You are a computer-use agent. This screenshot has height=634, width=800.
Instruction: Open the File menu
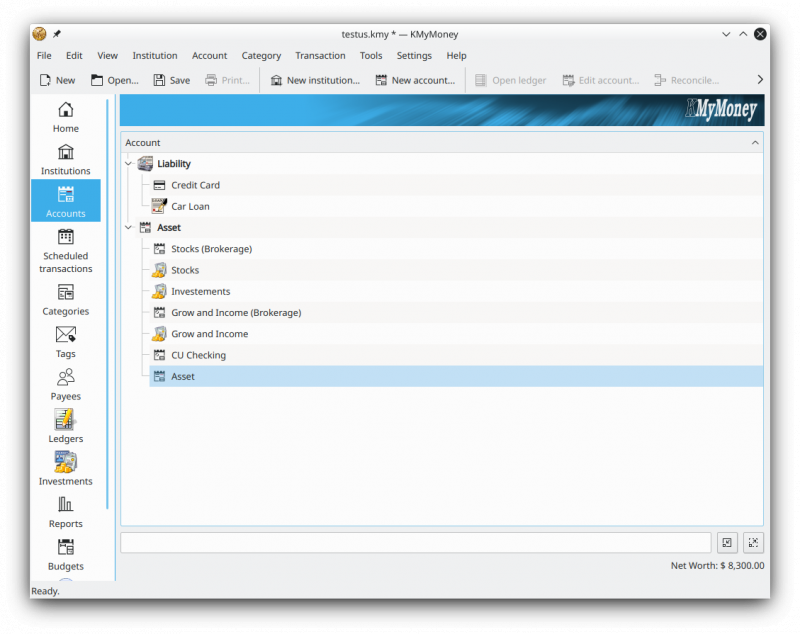44,56
